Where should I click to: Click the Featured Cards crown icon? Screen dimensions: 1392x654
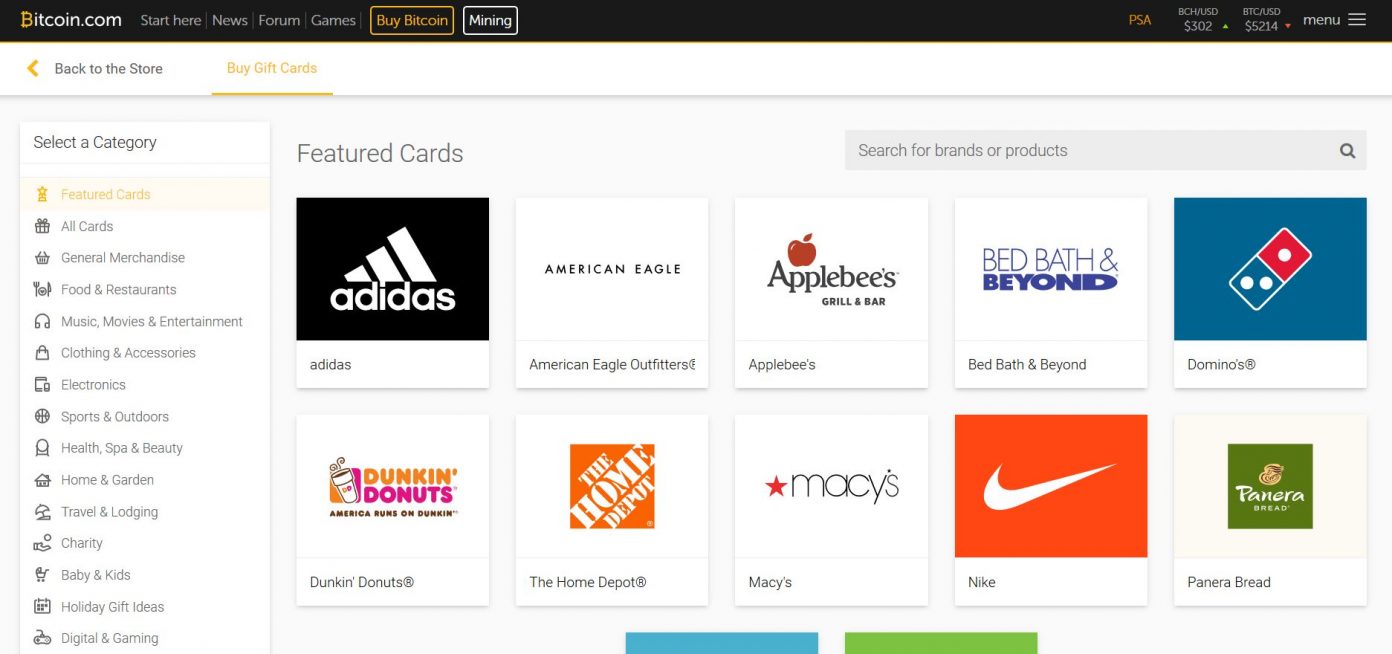point(42,194)
